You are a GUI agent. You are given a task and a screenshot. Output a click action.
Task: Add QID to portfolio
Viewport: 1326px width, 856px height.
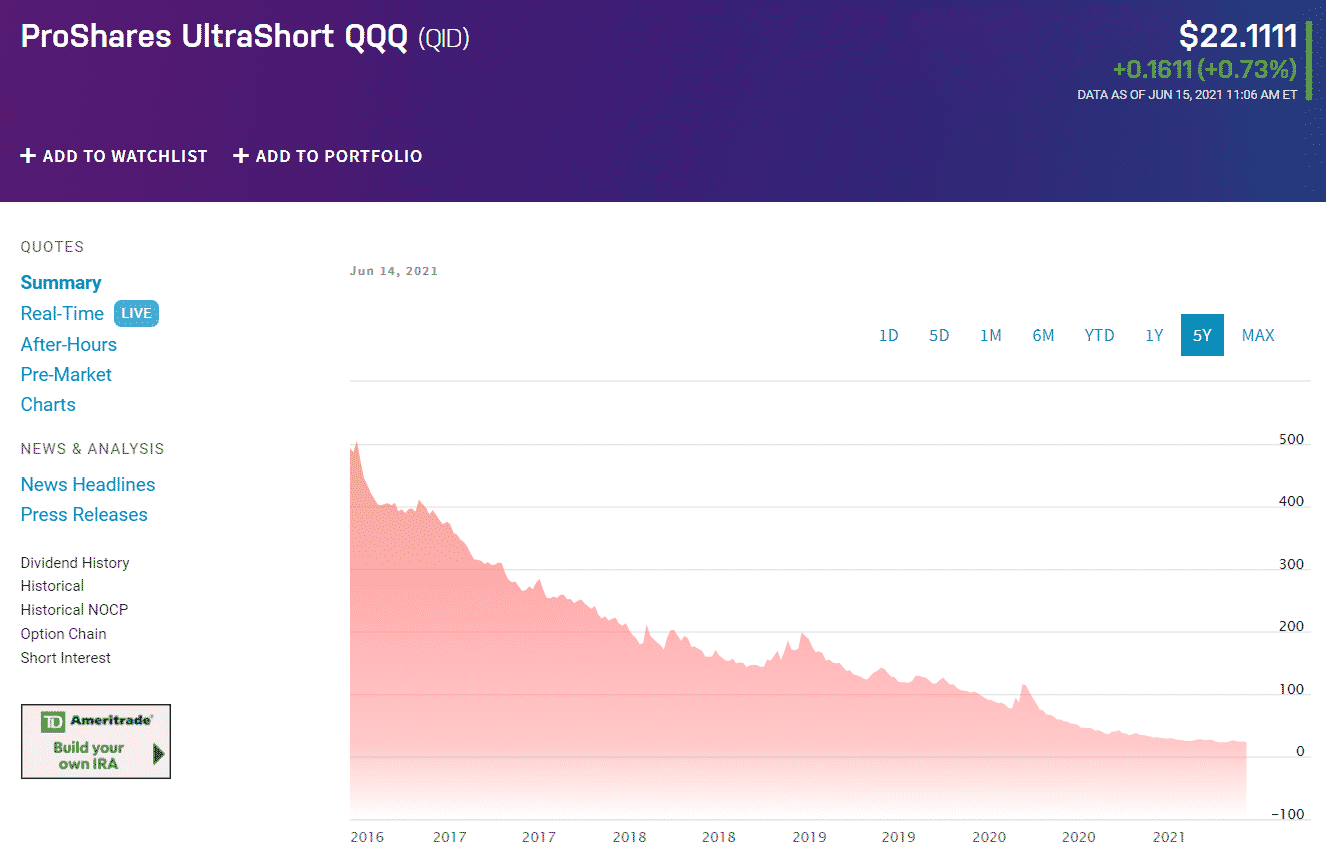(x=328, y=156)
